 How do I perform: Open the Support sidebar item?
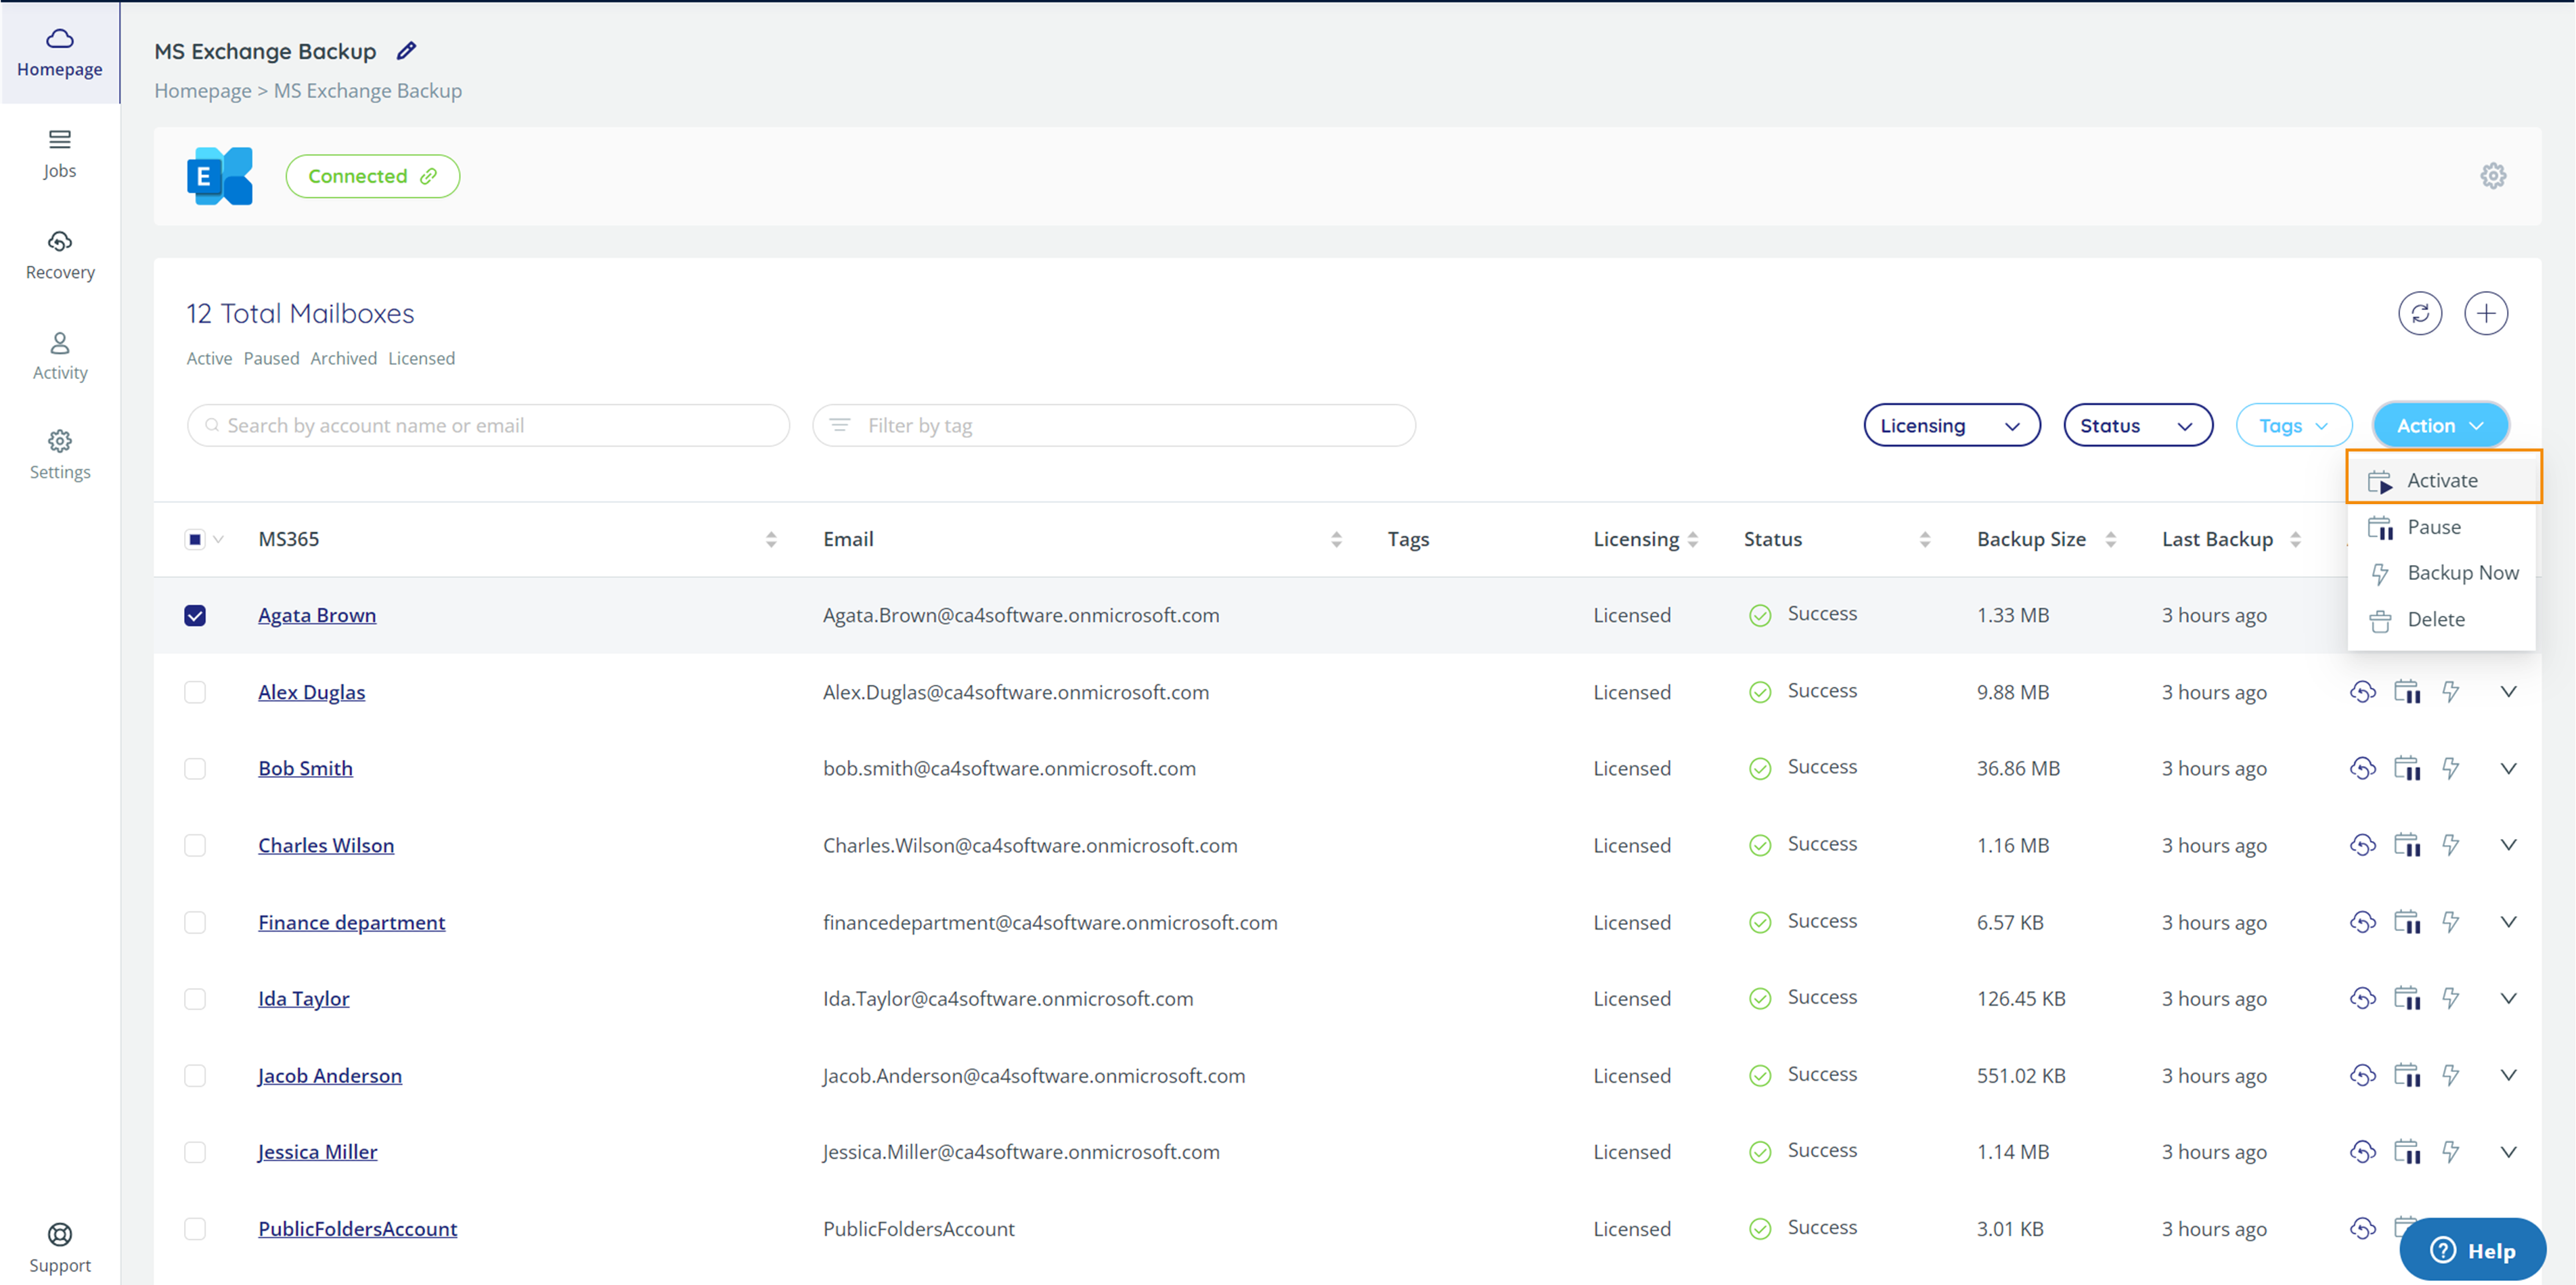click(x=60, y=1248)
